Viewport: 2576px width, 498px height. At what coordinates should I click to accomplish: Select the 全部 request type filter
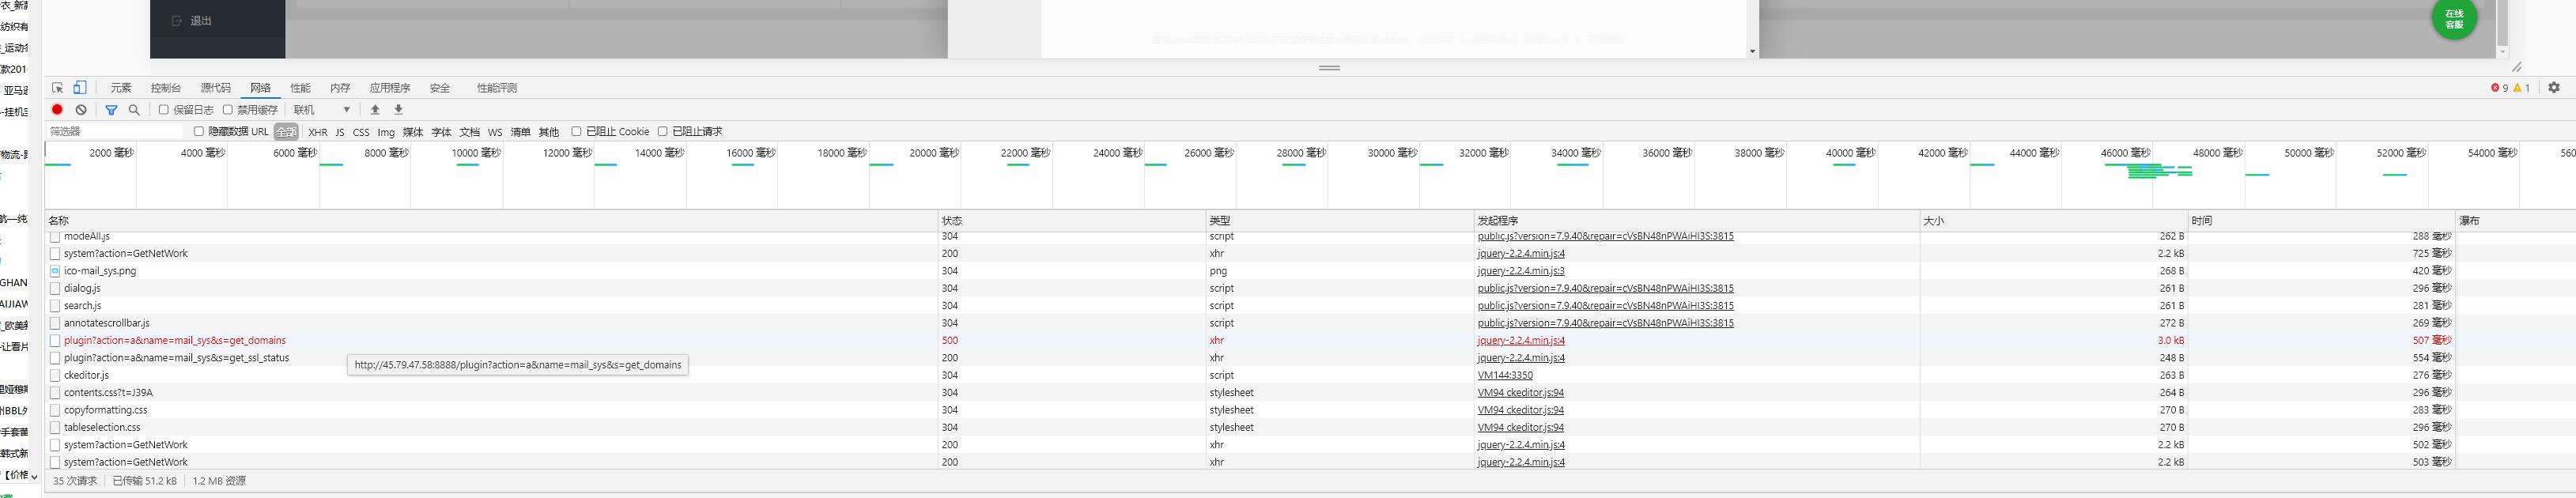point(286,132)
